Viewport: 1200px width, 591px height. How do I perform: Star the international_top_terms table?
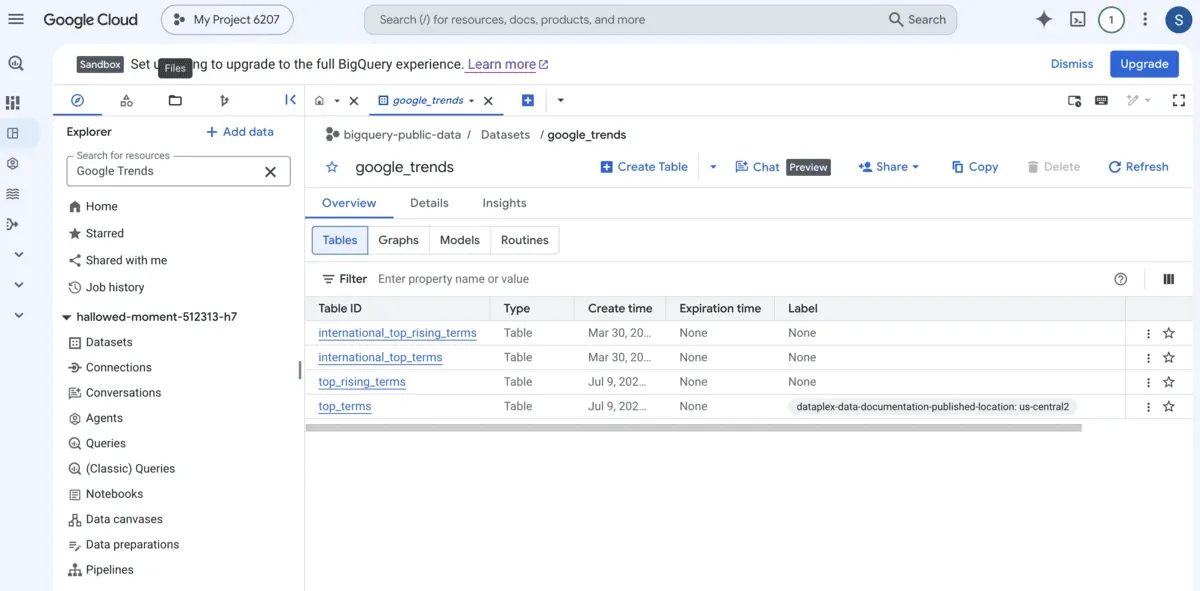pos(1168,357)
